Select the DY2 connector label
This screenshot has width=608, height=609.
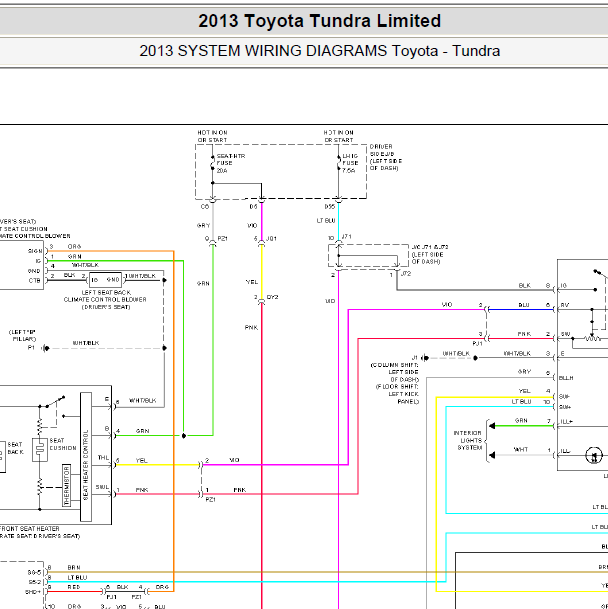272,297
